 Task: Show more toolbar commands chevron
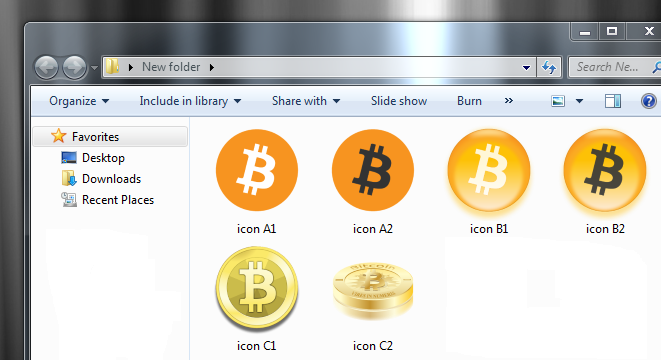pyautogui.click(x=509, y=101)
